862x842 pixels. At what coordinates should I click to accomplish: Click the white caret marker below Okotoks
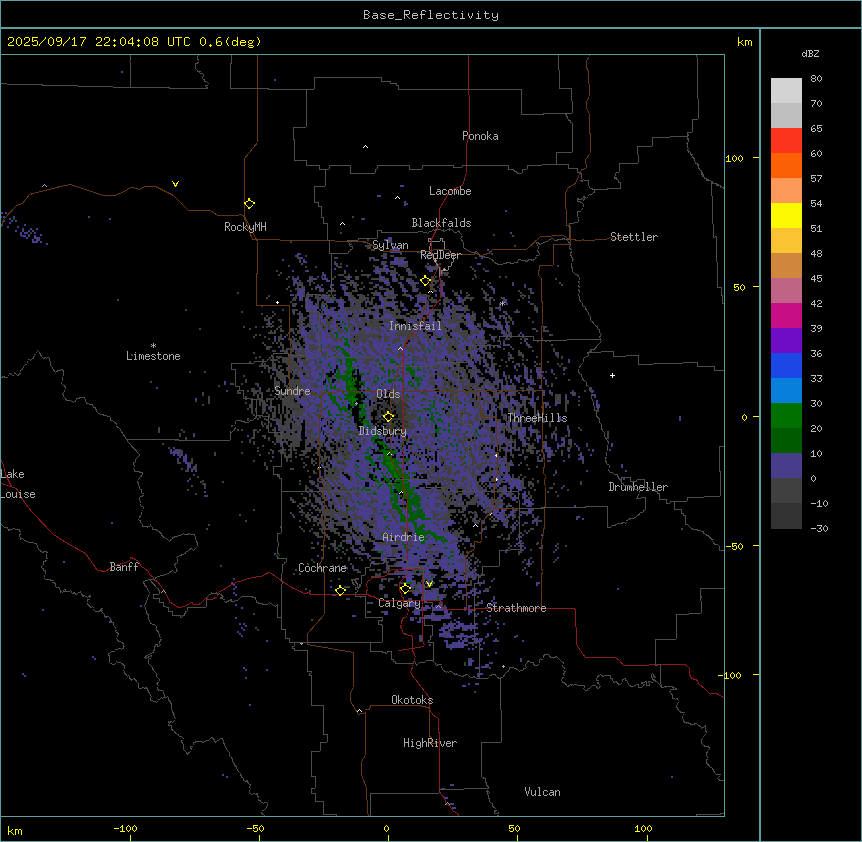(x=359, y=711)
